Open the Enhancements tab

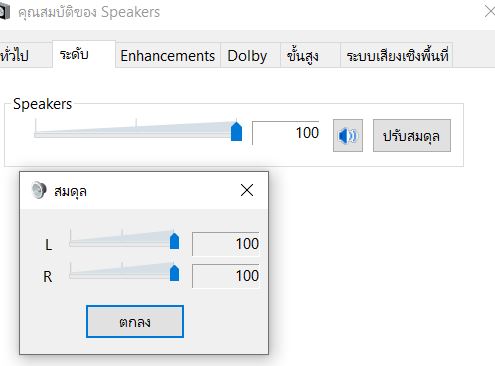point(168,55)
